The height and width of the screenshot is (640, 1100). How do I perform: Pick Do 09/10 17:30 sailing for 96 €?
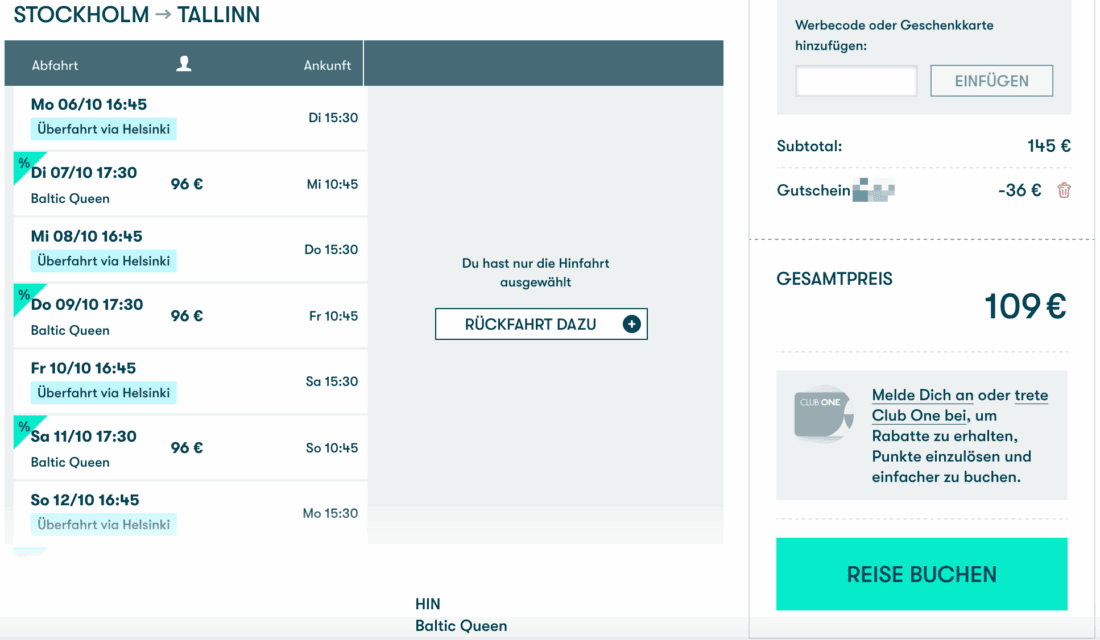(190, 316)
